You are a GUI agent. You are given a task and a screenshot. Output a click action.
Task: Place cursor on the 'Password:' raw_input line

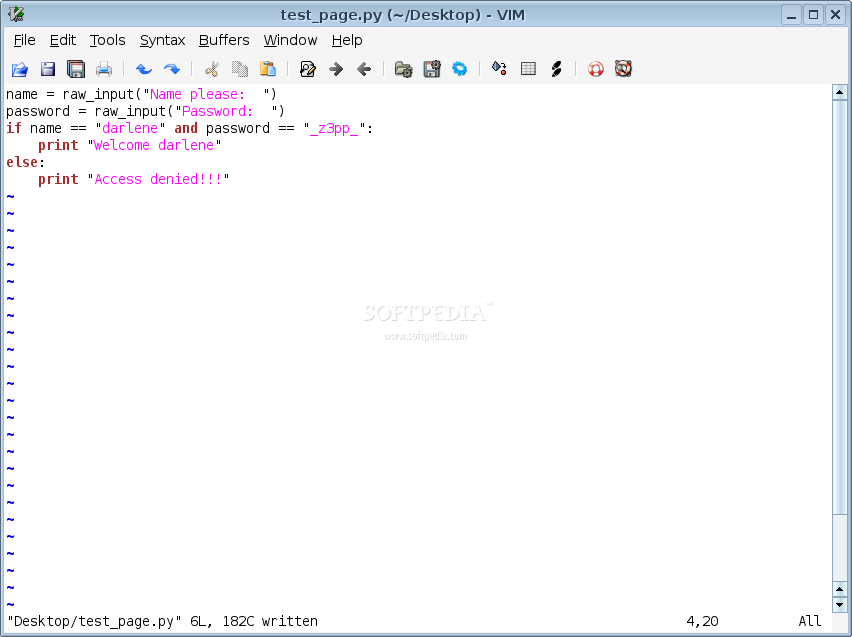[x=145, y=111]
